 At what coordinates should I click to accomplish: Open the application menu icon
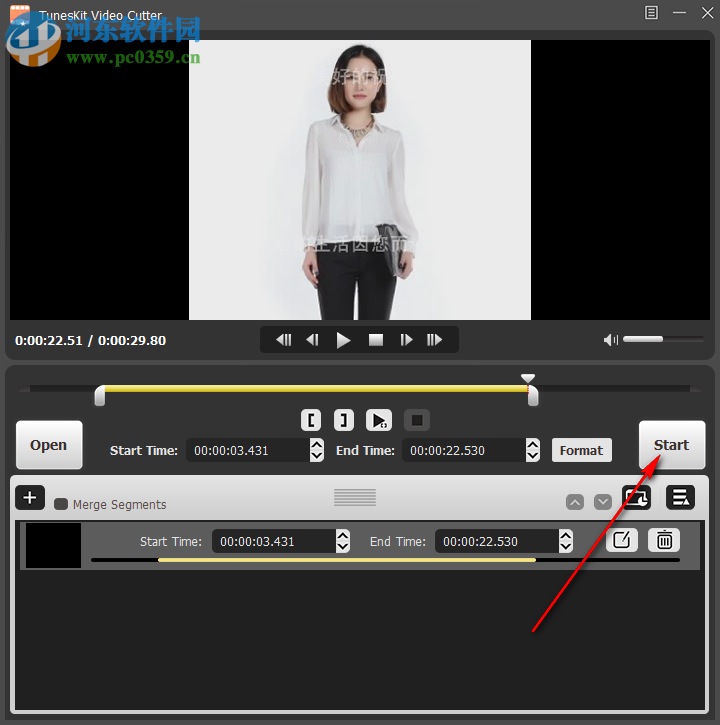(651, 12)
